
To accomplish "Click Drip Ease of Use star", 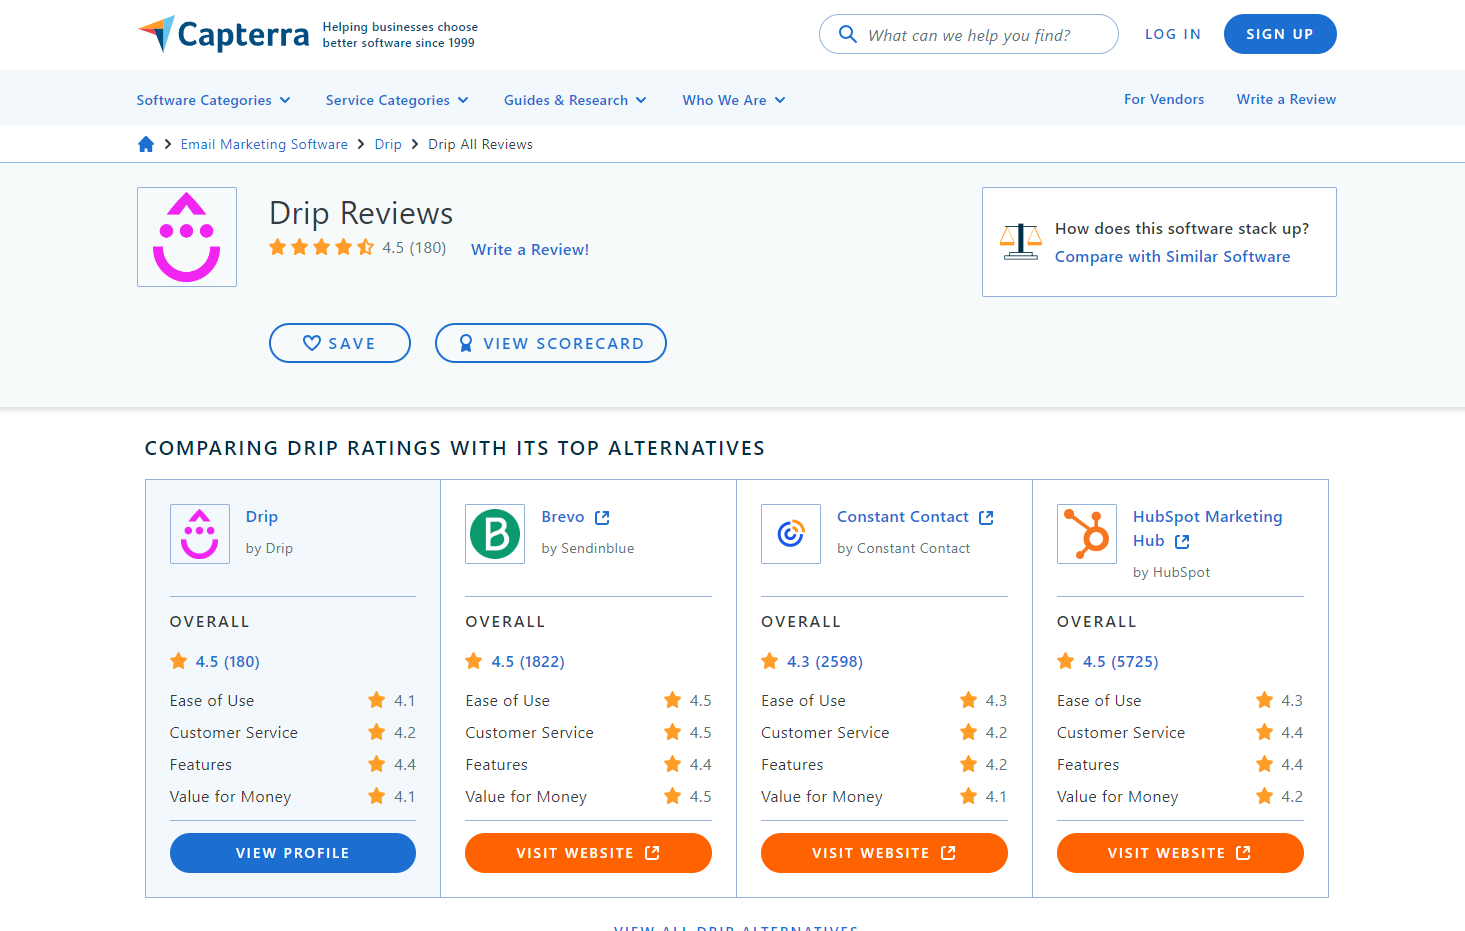I will 377,700.
